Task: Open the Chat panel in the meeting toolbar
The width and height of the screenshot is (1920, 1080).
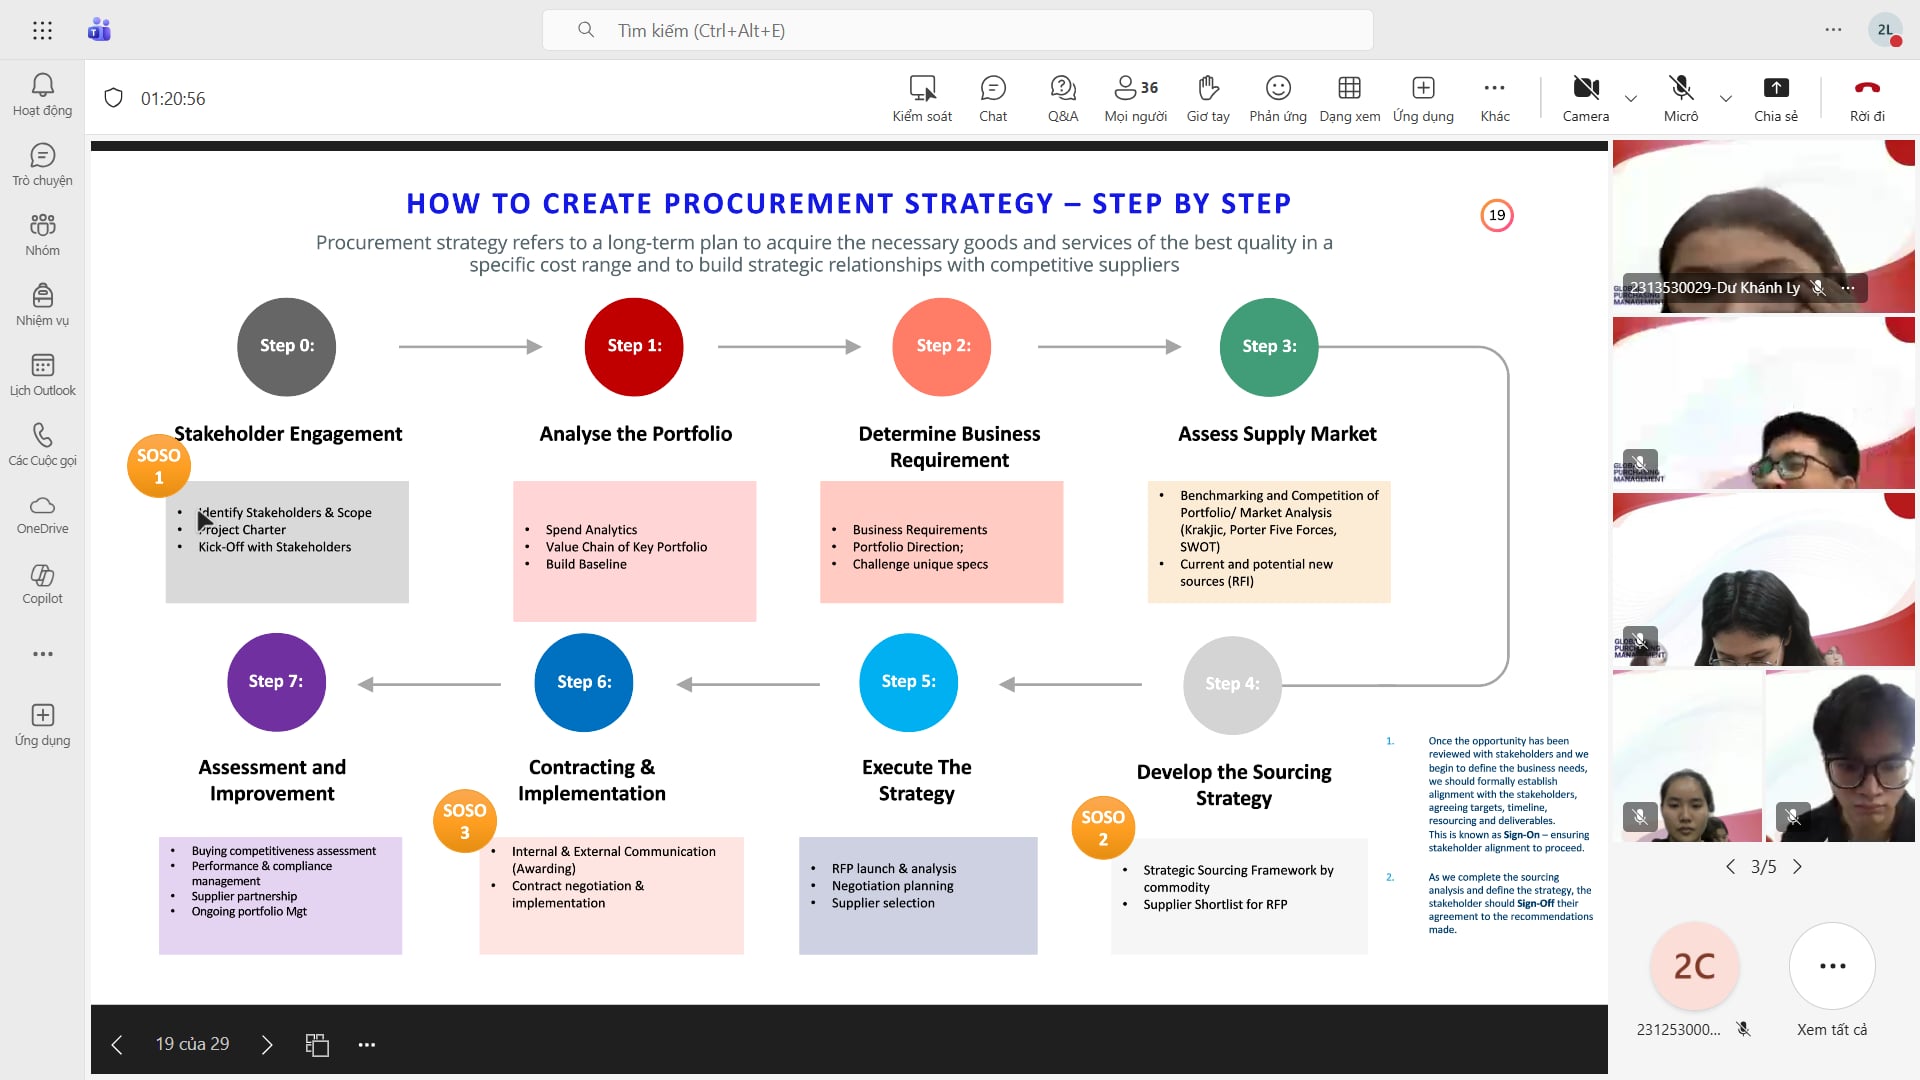Action: (x=992, y=98)
